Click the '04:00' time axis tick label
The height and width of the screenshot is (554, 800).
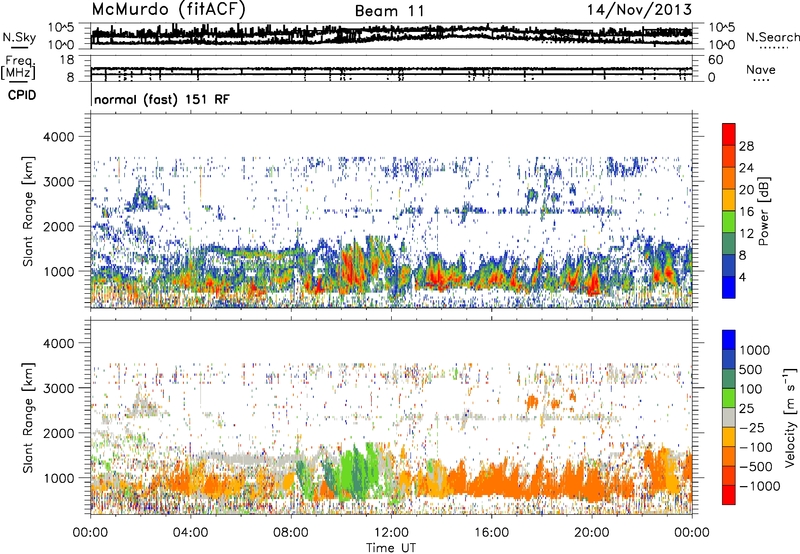(x=190, y=533)
